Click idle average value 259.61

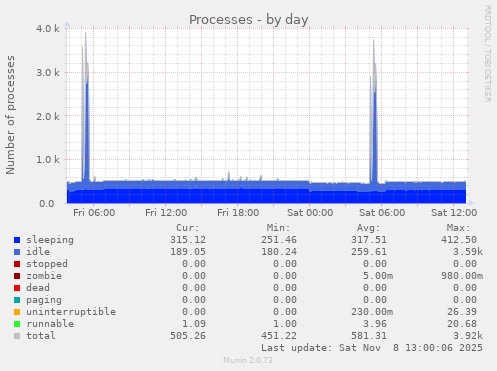click(369, 252)
